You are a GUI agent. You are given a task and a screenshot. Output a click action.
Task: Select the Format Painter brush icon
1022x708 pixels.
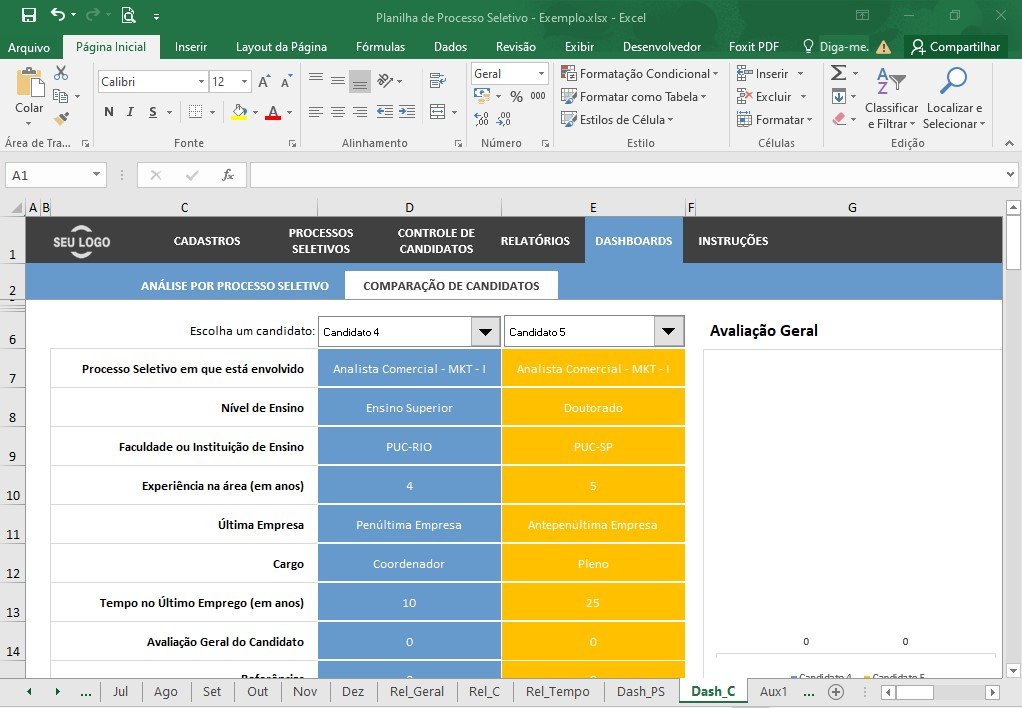pos(61,119)
